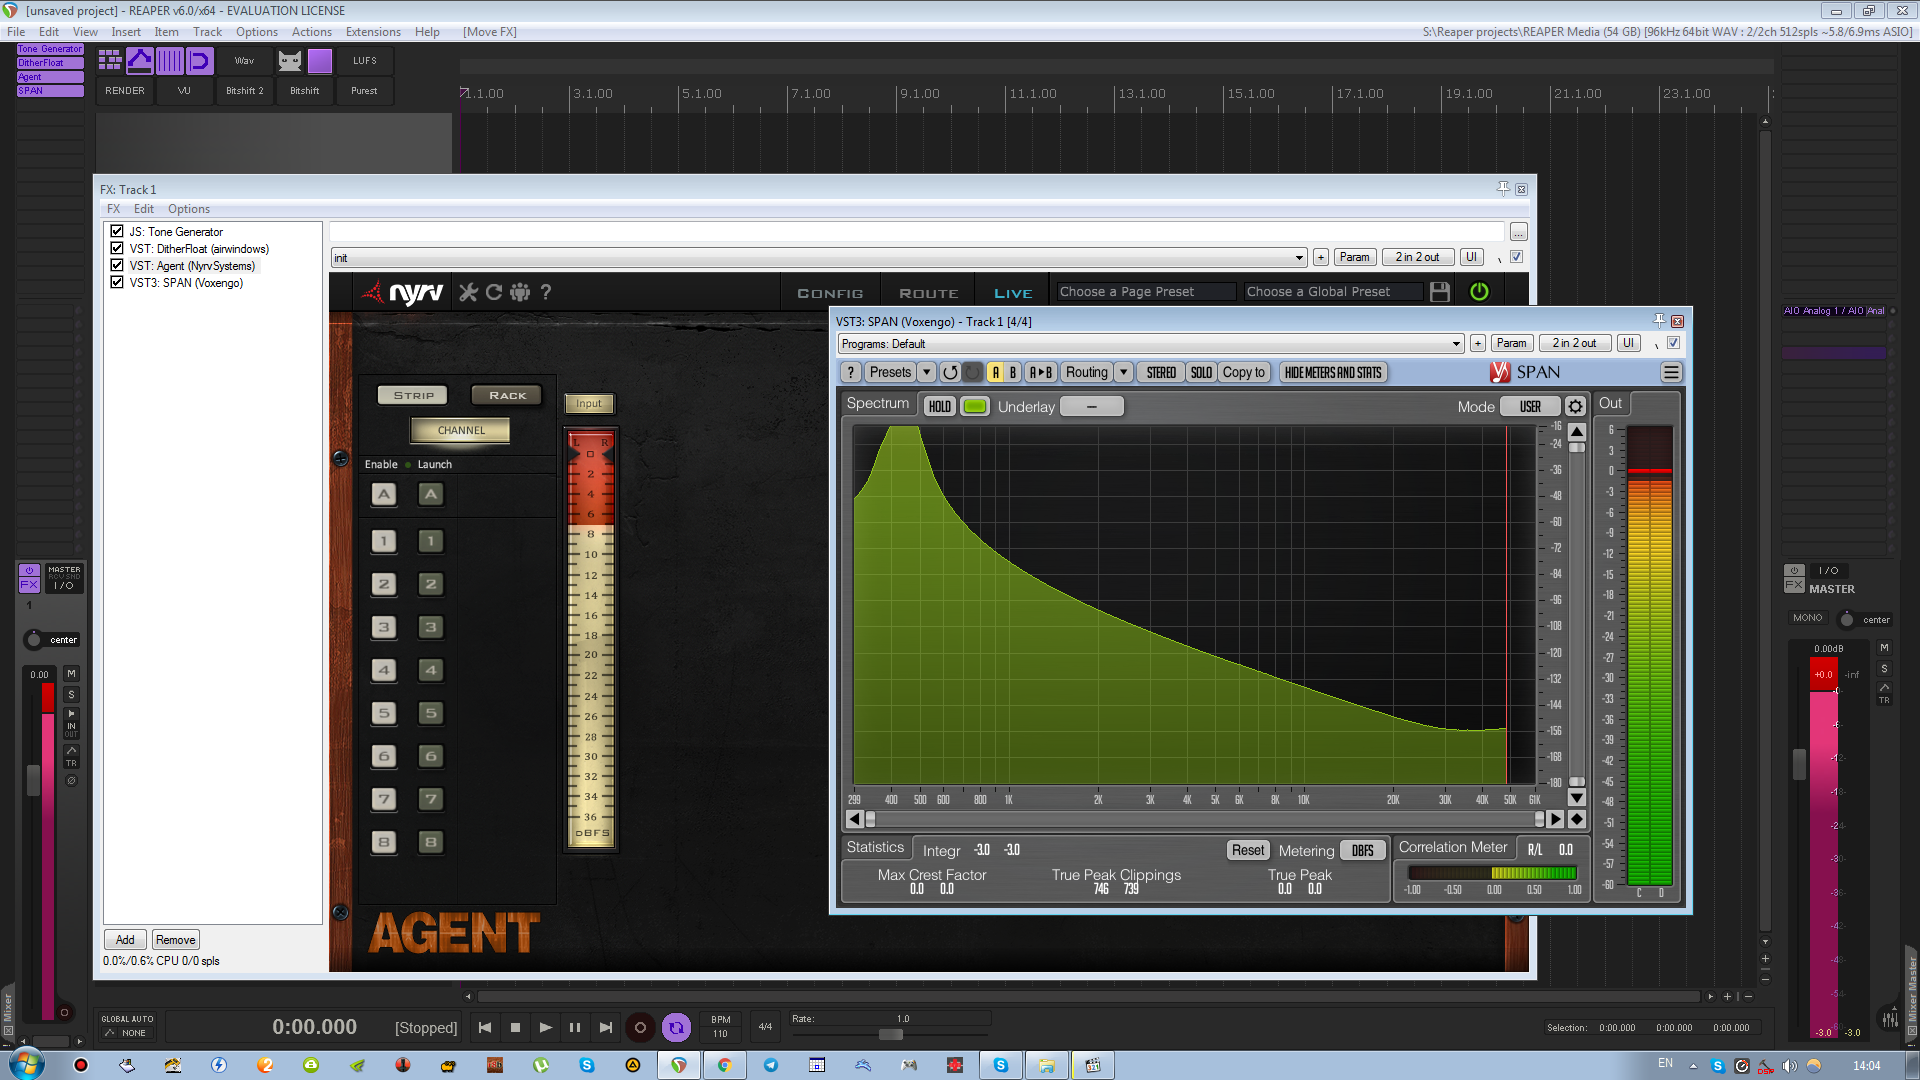Click SPAN redo arrow button
The height and width of the screenshot is (1080, 1920).
(972, 372)
